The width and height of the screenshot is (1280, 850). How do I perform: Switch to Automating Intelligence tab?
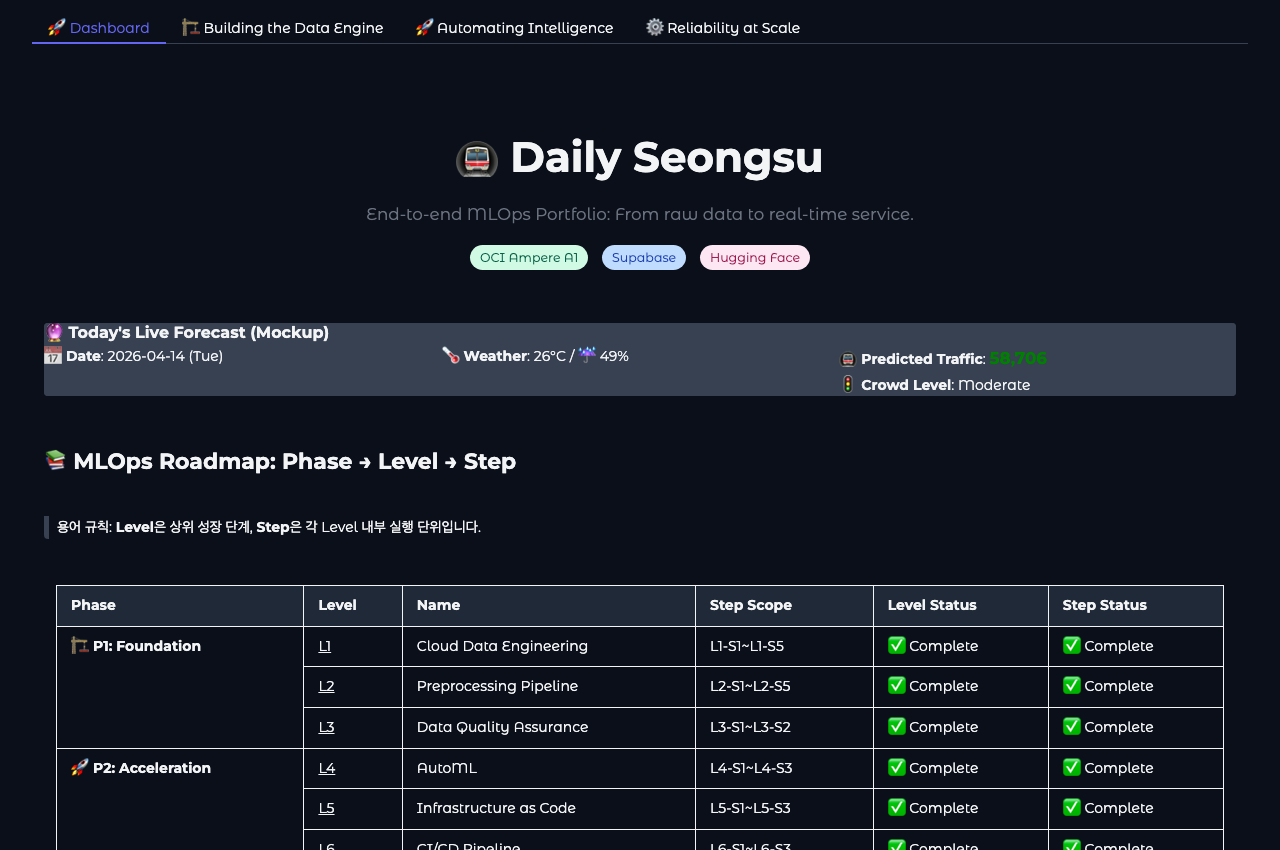515,28
